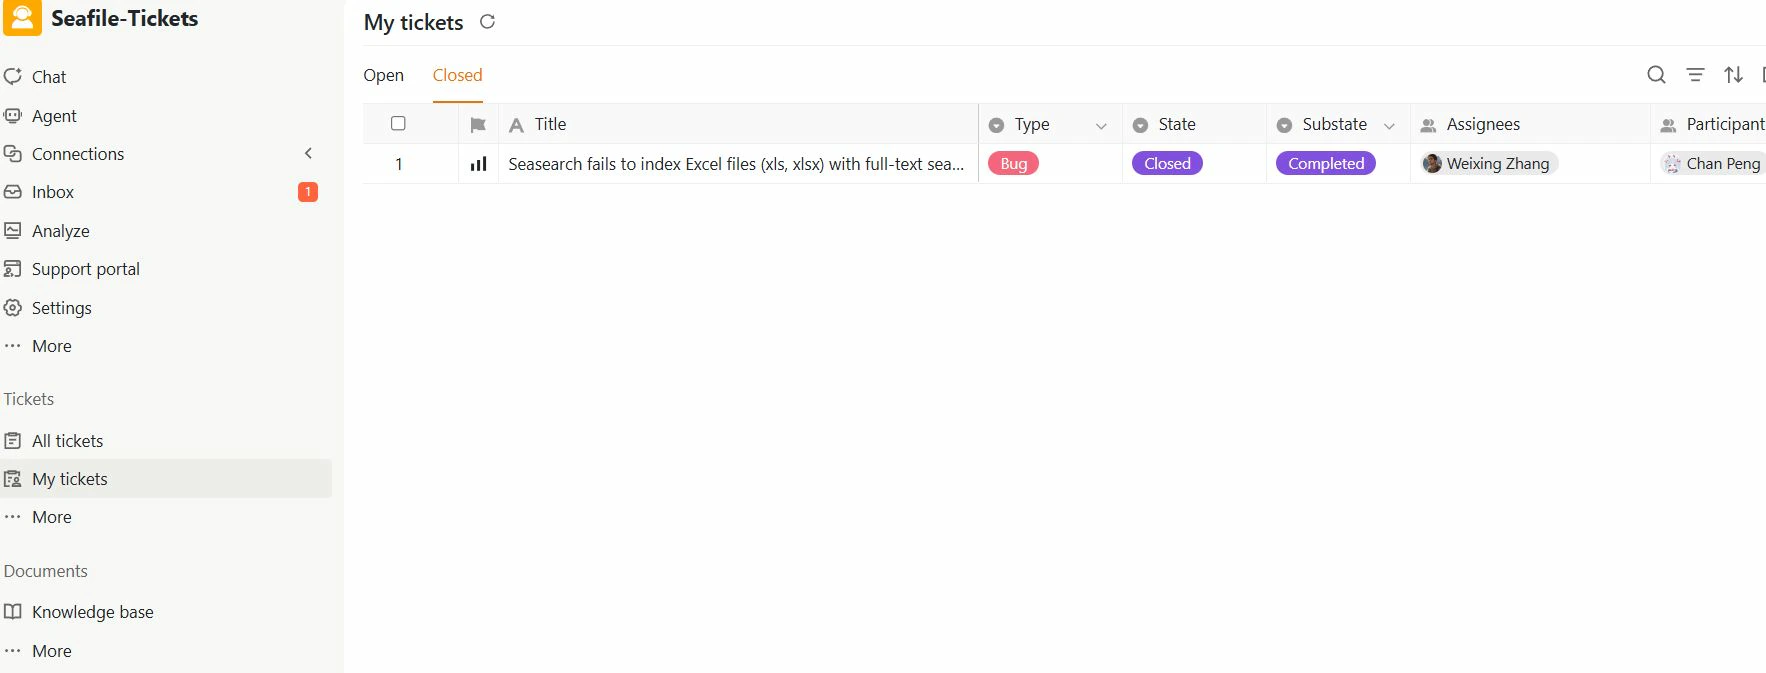1766x673 pixels.
Task: Click the State column header
Action: pos(1194,124)
